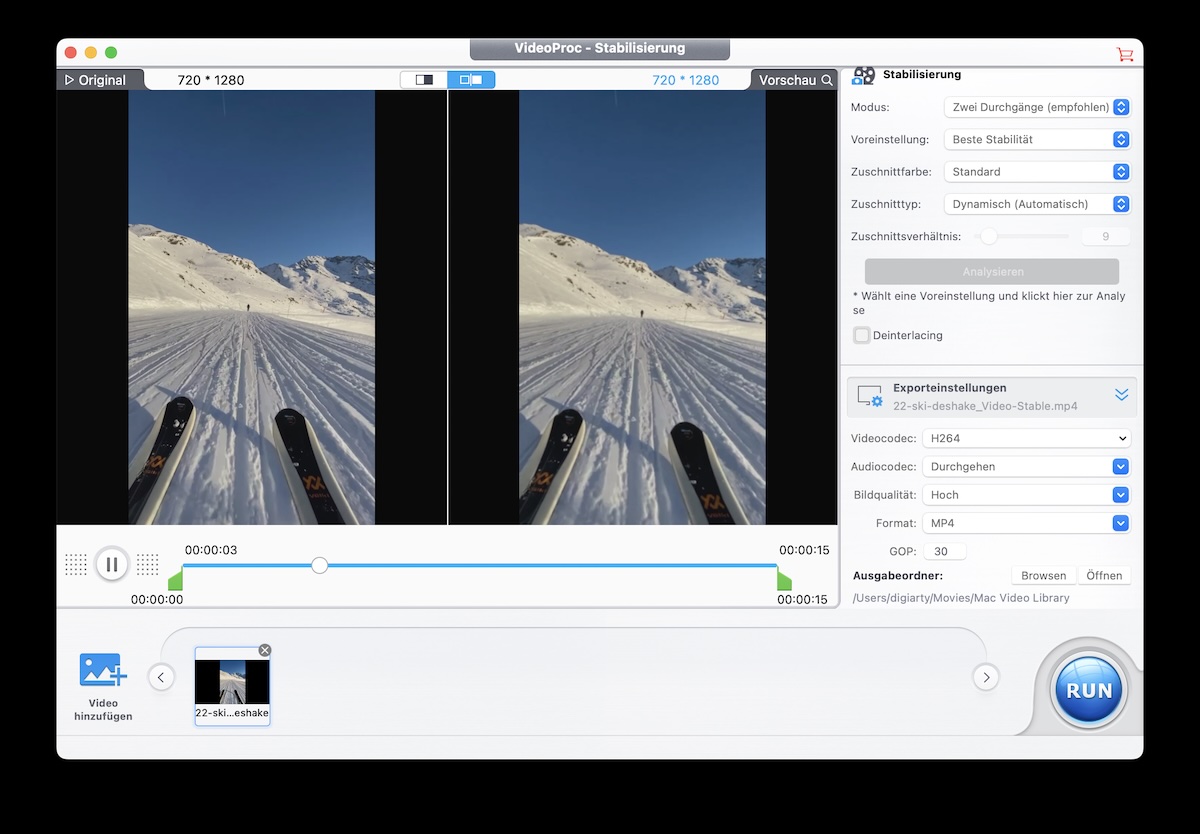Select side-by-side split view mode
Screen dimensions: 1200x834
coord(471,80)
